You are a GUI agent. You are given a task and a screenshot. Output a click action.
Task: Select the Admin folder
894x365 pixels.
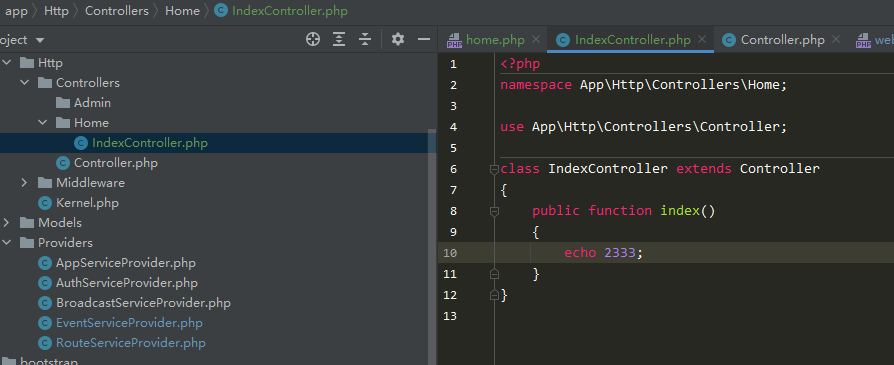pos(83,103)
